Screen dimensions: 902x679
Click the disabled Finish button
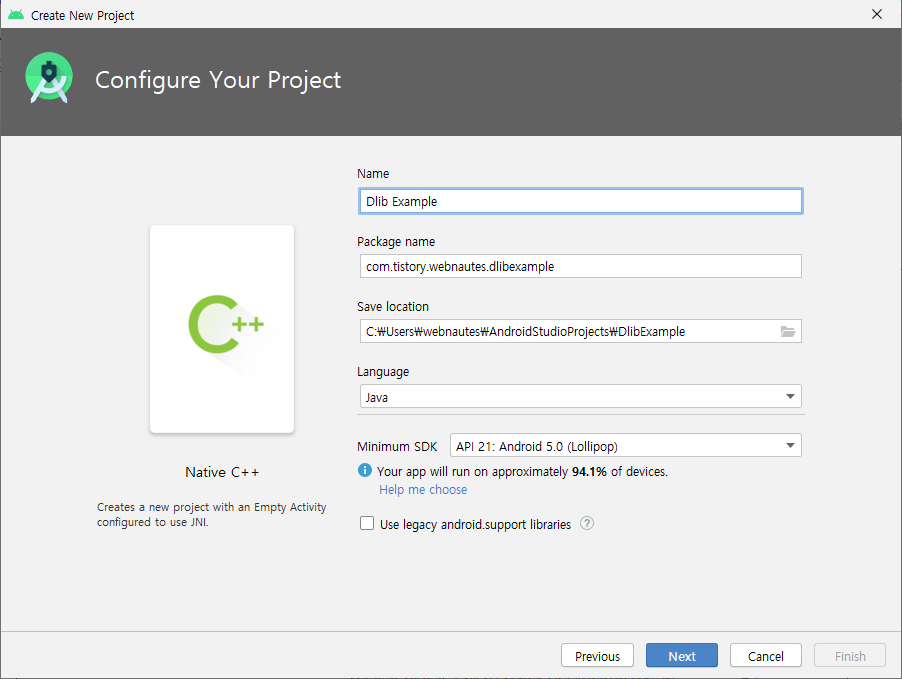pyautogui.click(x=850, y=655)
